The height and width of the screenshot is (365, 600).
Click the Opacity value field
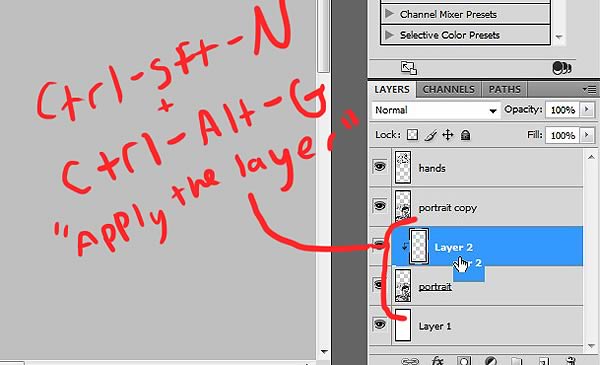tap(562, 110)
